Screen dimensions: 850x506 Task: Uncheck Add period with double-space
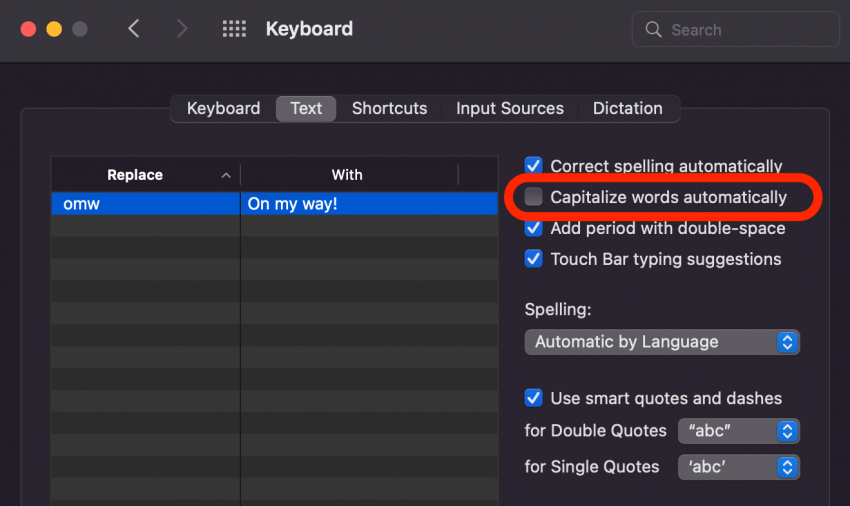[x=533, y=228]
